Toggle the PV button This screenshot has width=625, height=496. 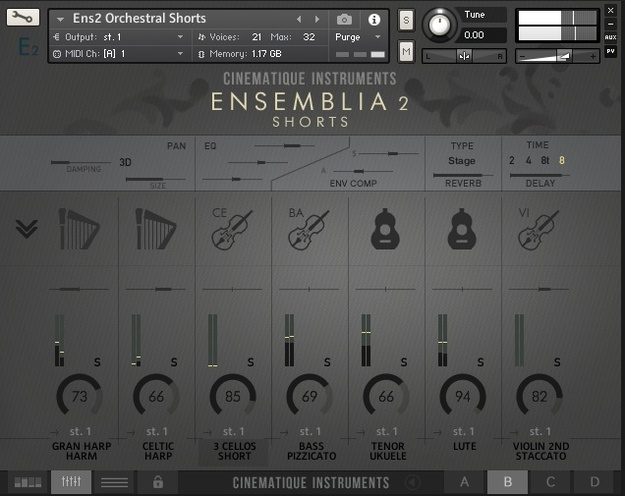[x=610, y=51]
